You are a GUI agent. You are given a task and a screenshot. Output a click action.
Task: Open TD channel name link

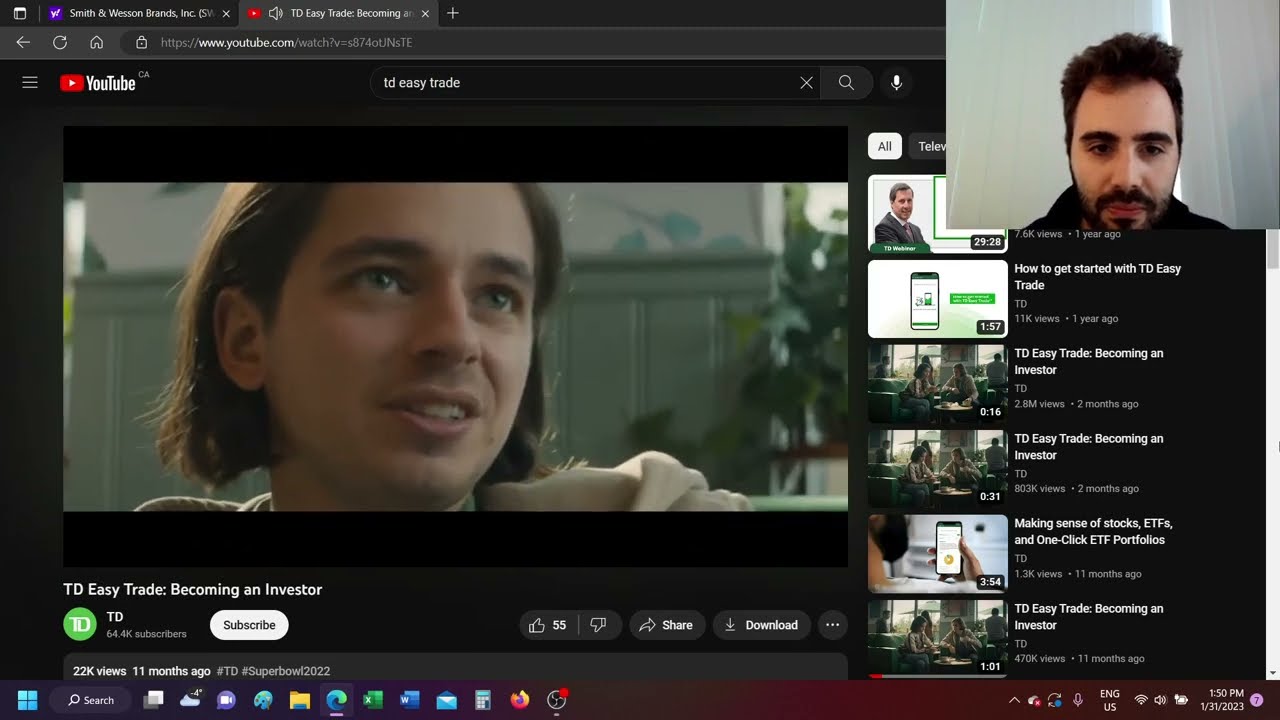(x=115, y=617)
